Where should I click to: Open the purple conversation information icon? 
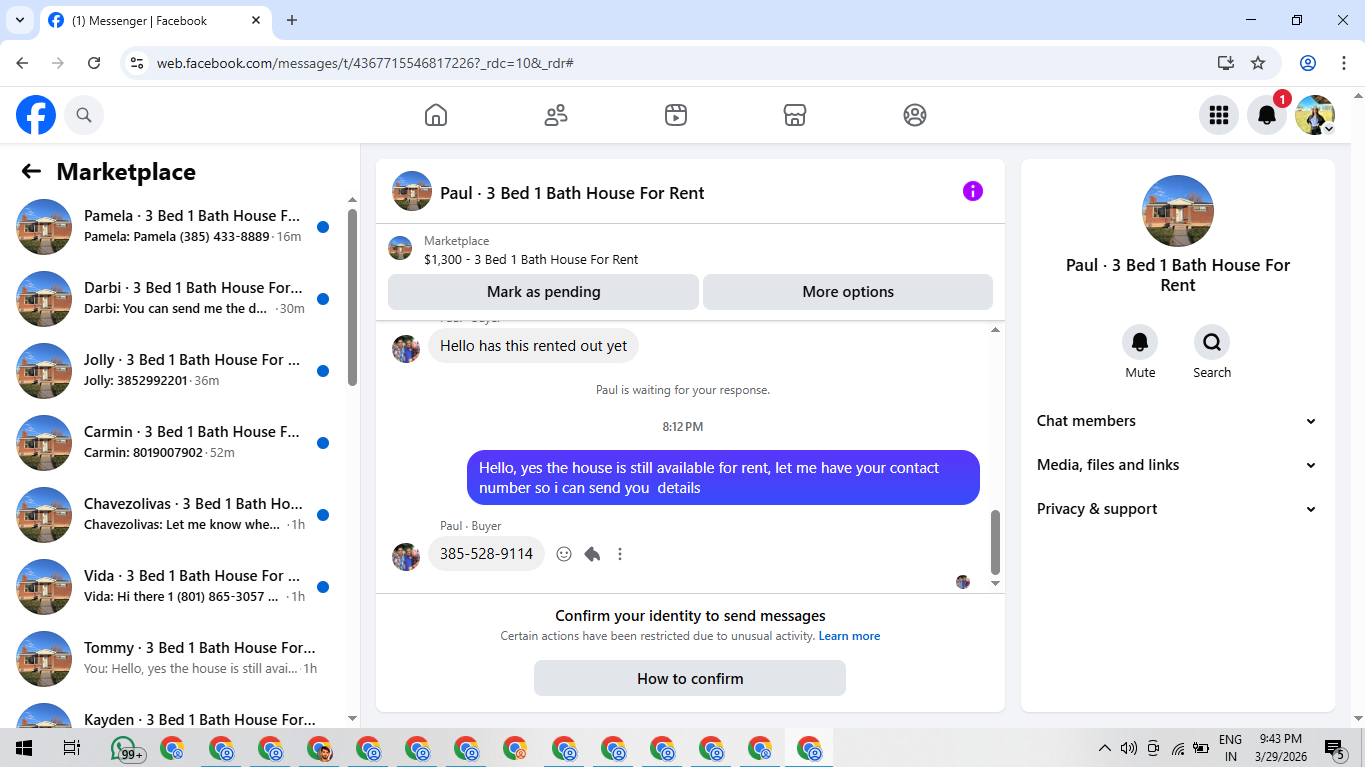973,191
